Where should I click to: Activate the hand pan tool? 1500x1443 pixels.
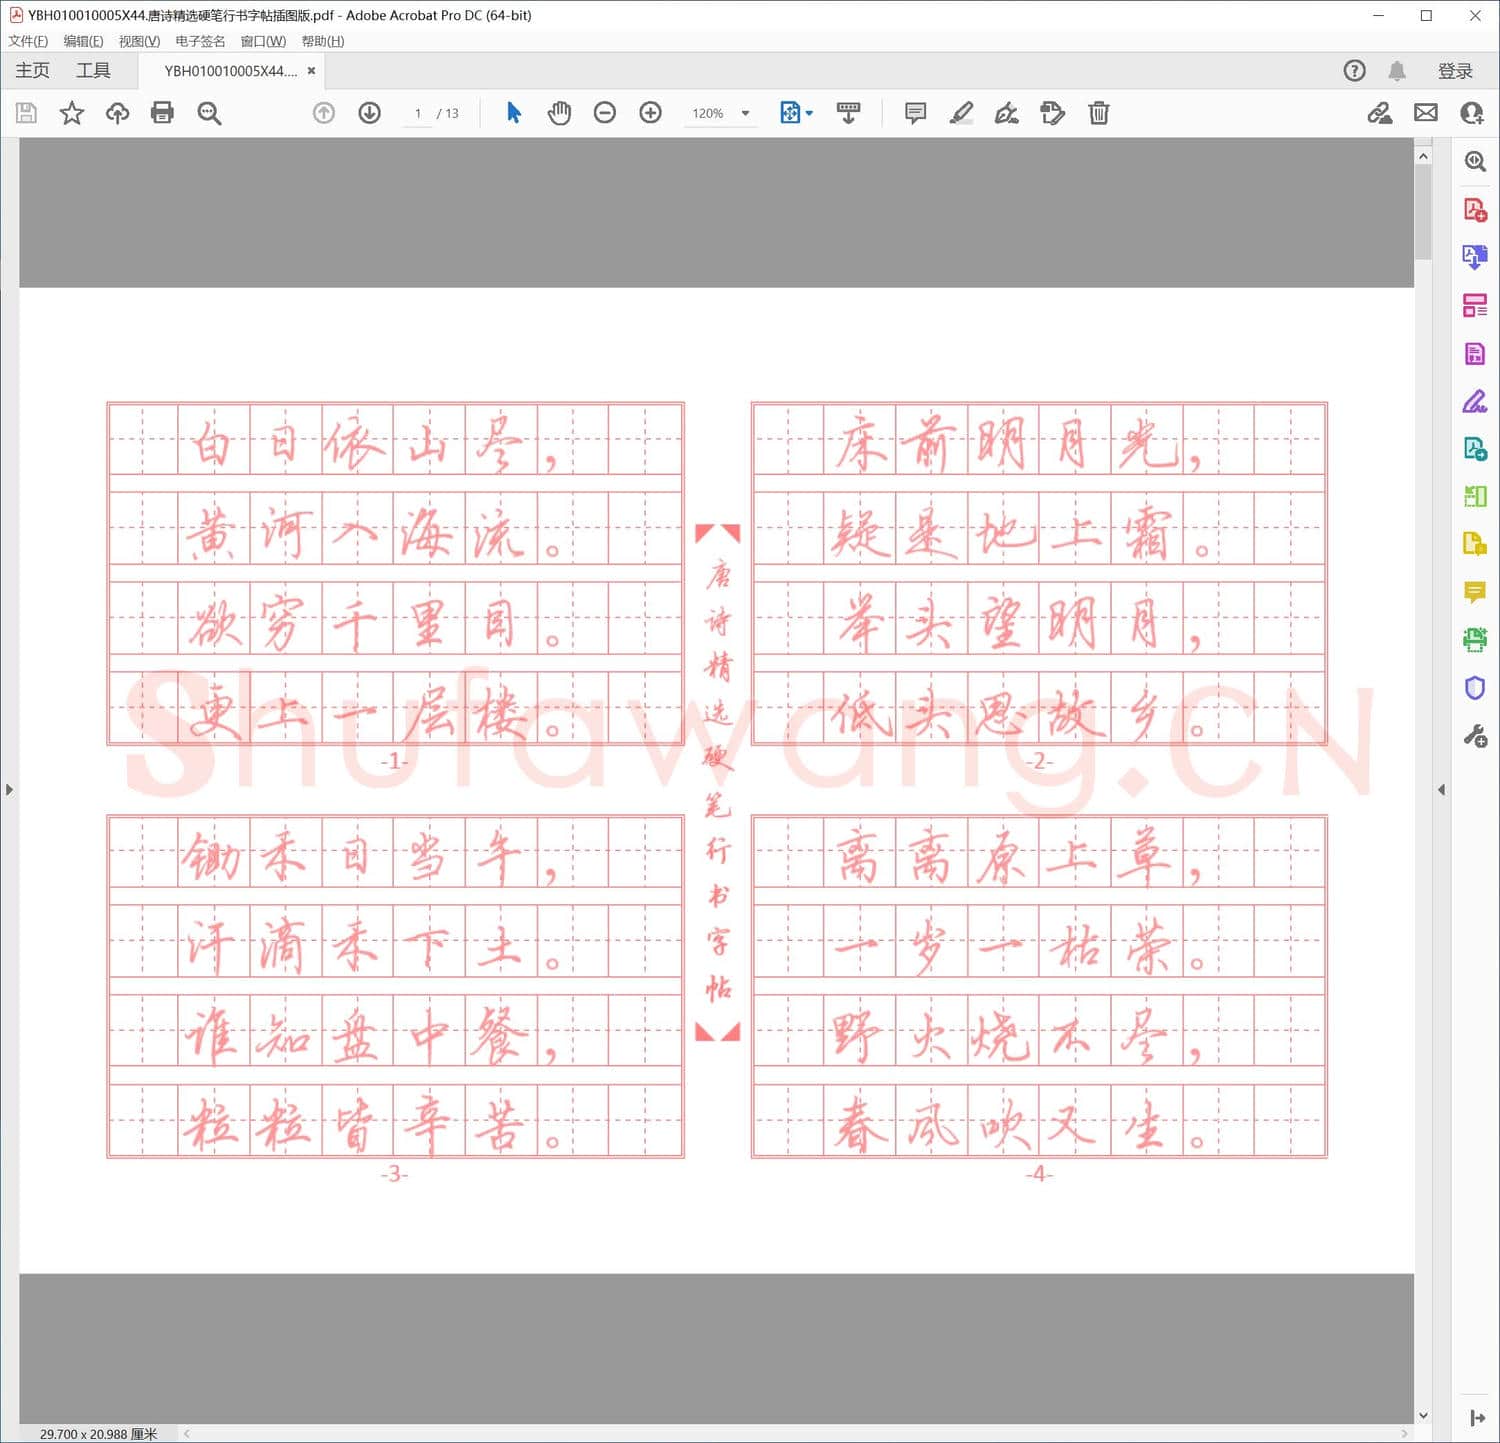pyautogui.click(x=559, y=113)
